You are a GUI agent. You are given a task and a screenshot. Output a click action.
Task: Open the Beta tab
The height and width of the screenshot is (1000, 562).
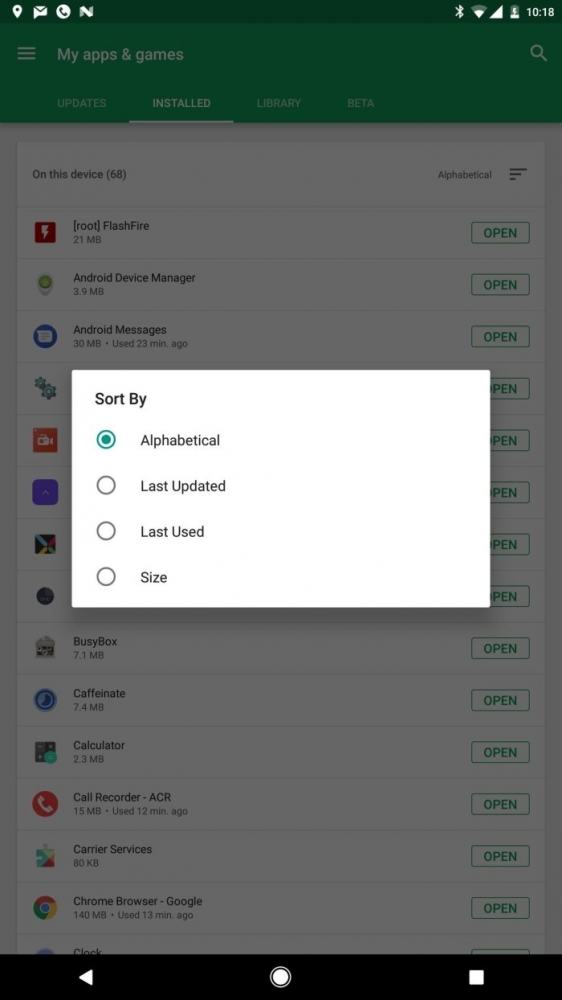360,103
